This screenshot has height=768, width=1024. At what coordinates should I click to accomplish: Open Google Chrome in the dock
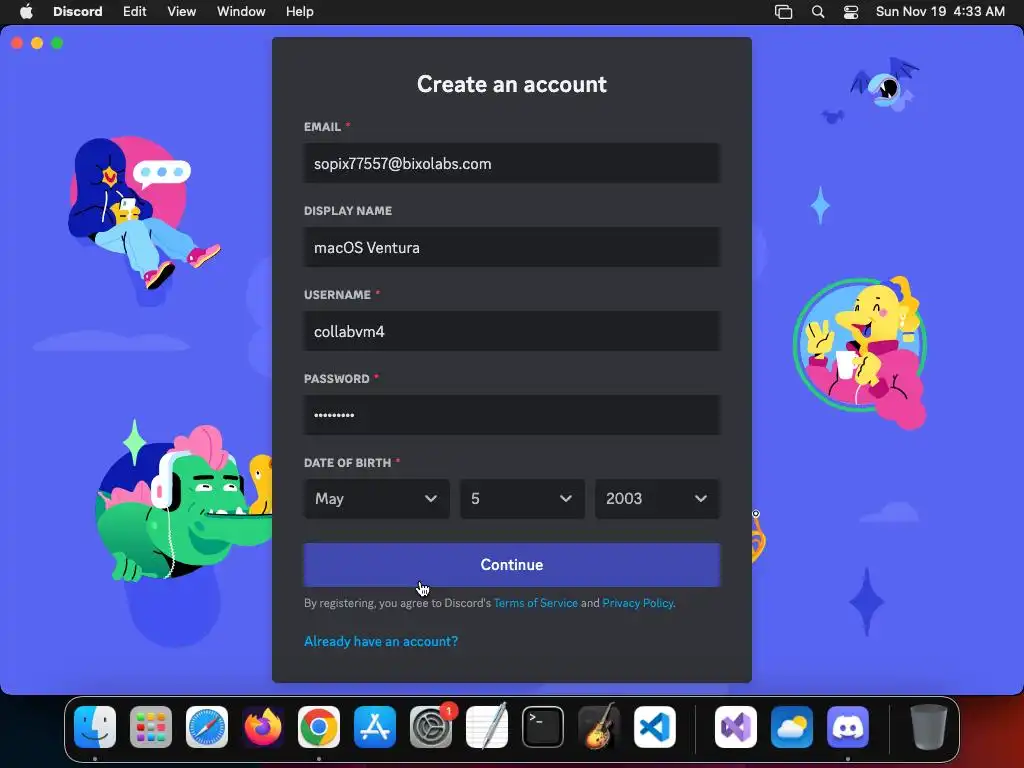tap(319, 727)
